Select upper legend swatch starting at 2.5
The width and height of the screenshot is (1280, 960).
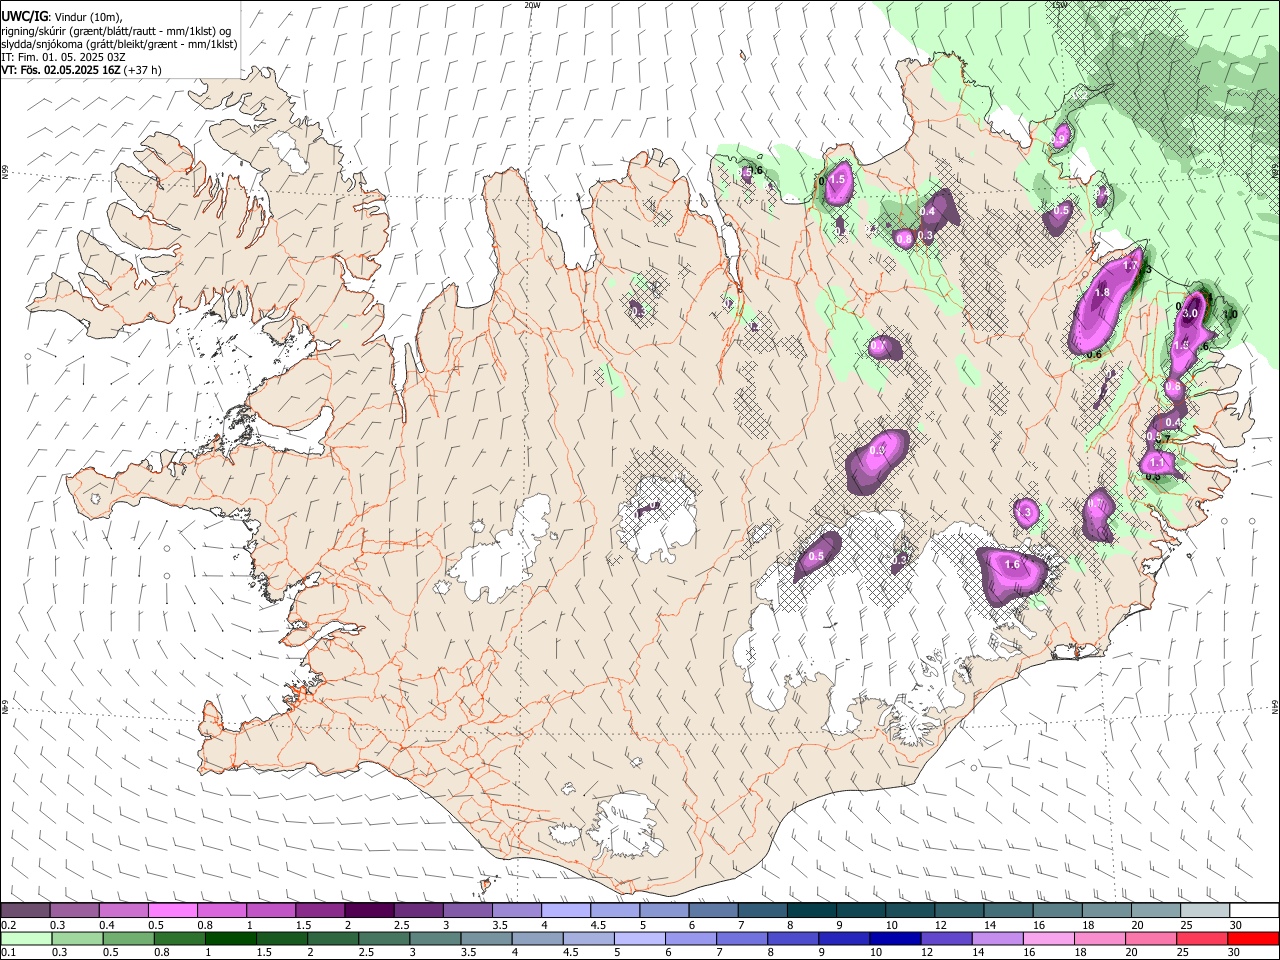coord(418,910)
